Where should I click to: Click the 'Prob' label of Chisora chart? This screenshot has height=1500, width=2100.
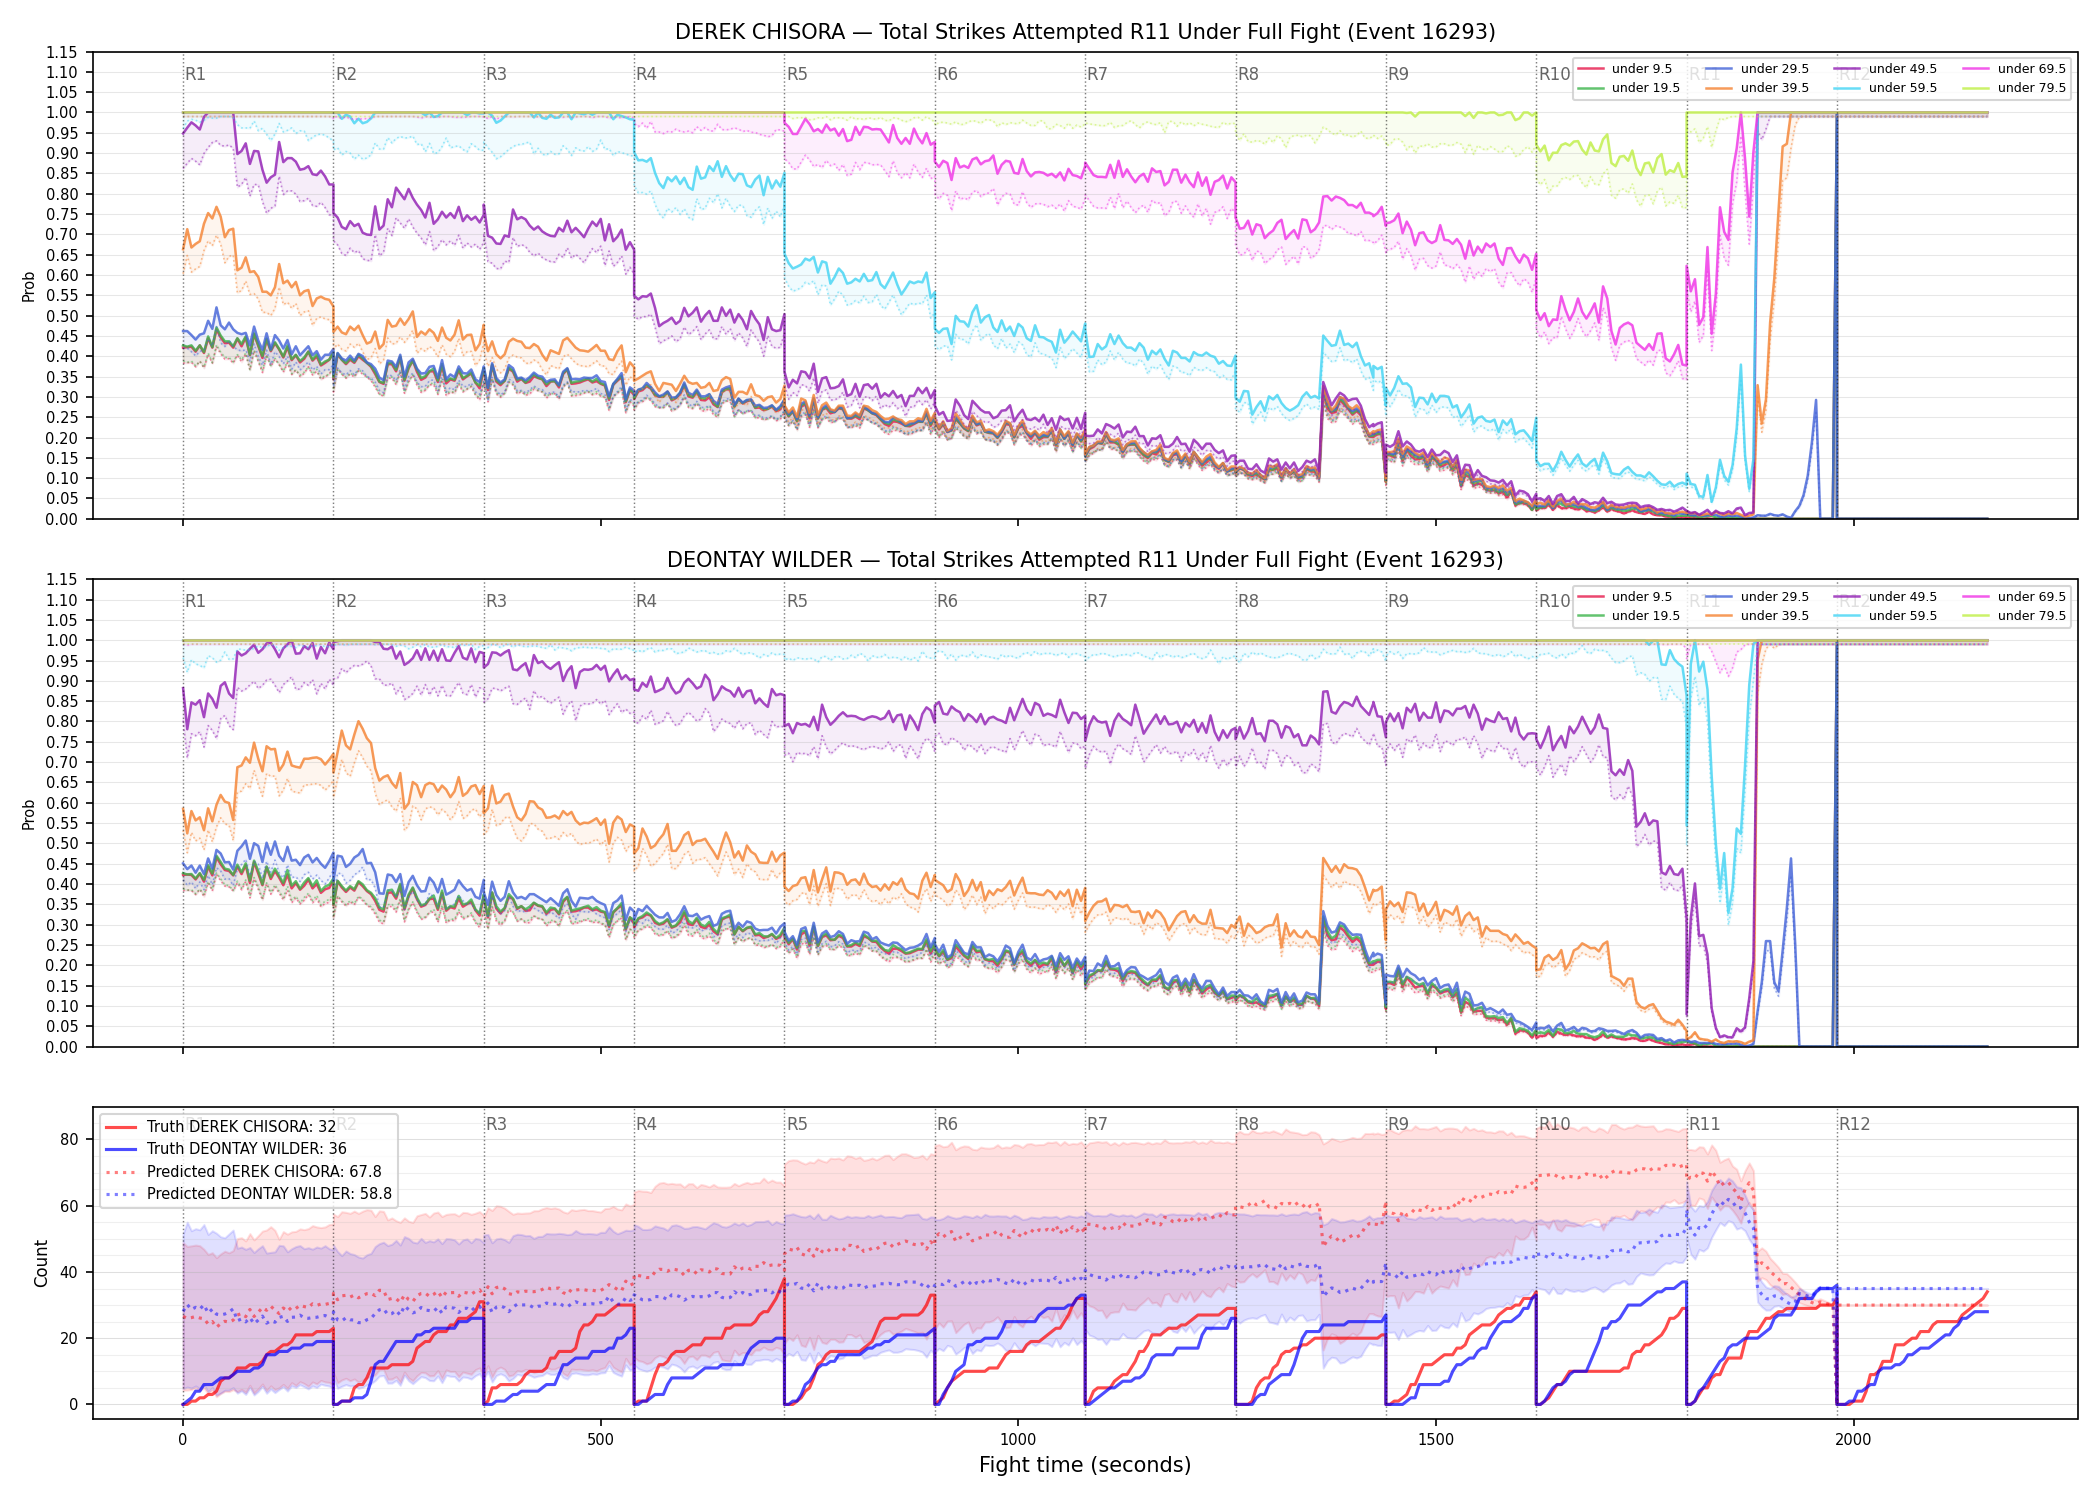[29, 286]
